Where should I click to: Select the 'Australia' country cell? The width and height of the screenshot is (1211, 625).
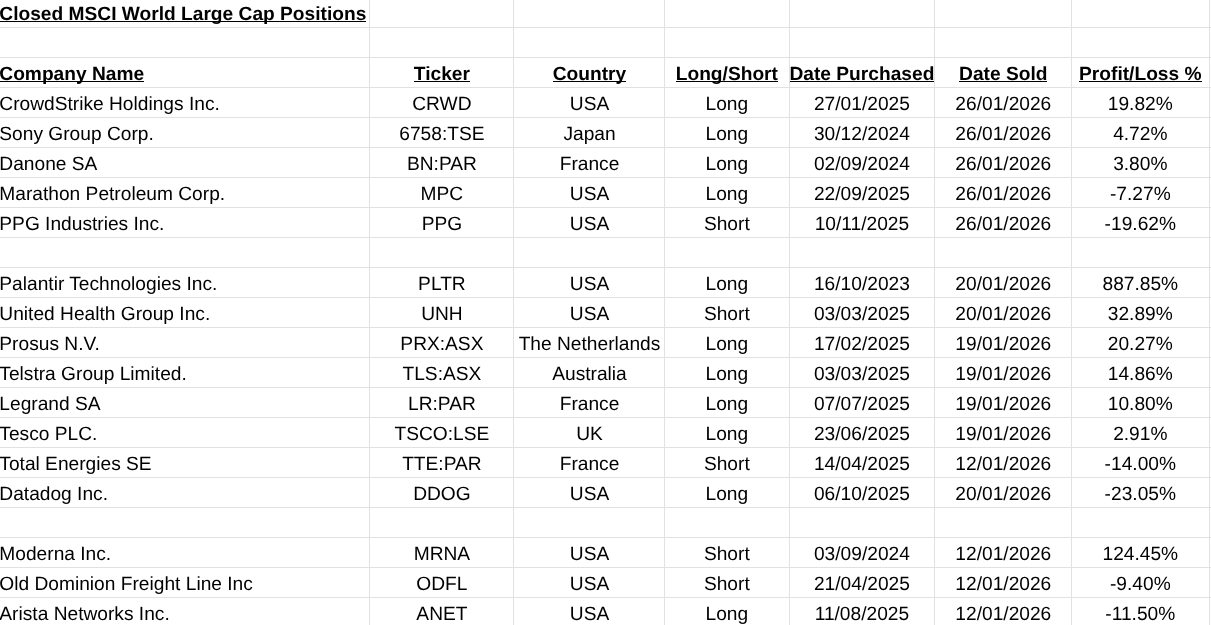click(x=589, y=374)
